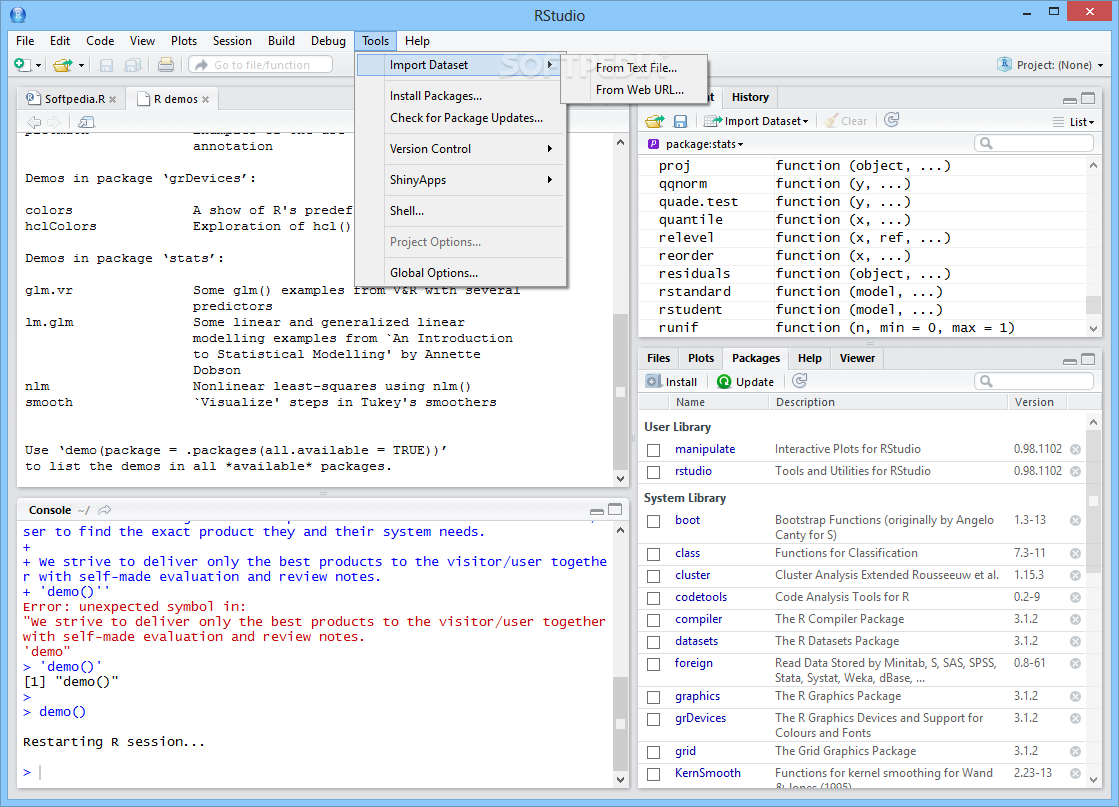Maximize the Console pane
Viewport: 1119px width, 807px height.
click(615, 509)
